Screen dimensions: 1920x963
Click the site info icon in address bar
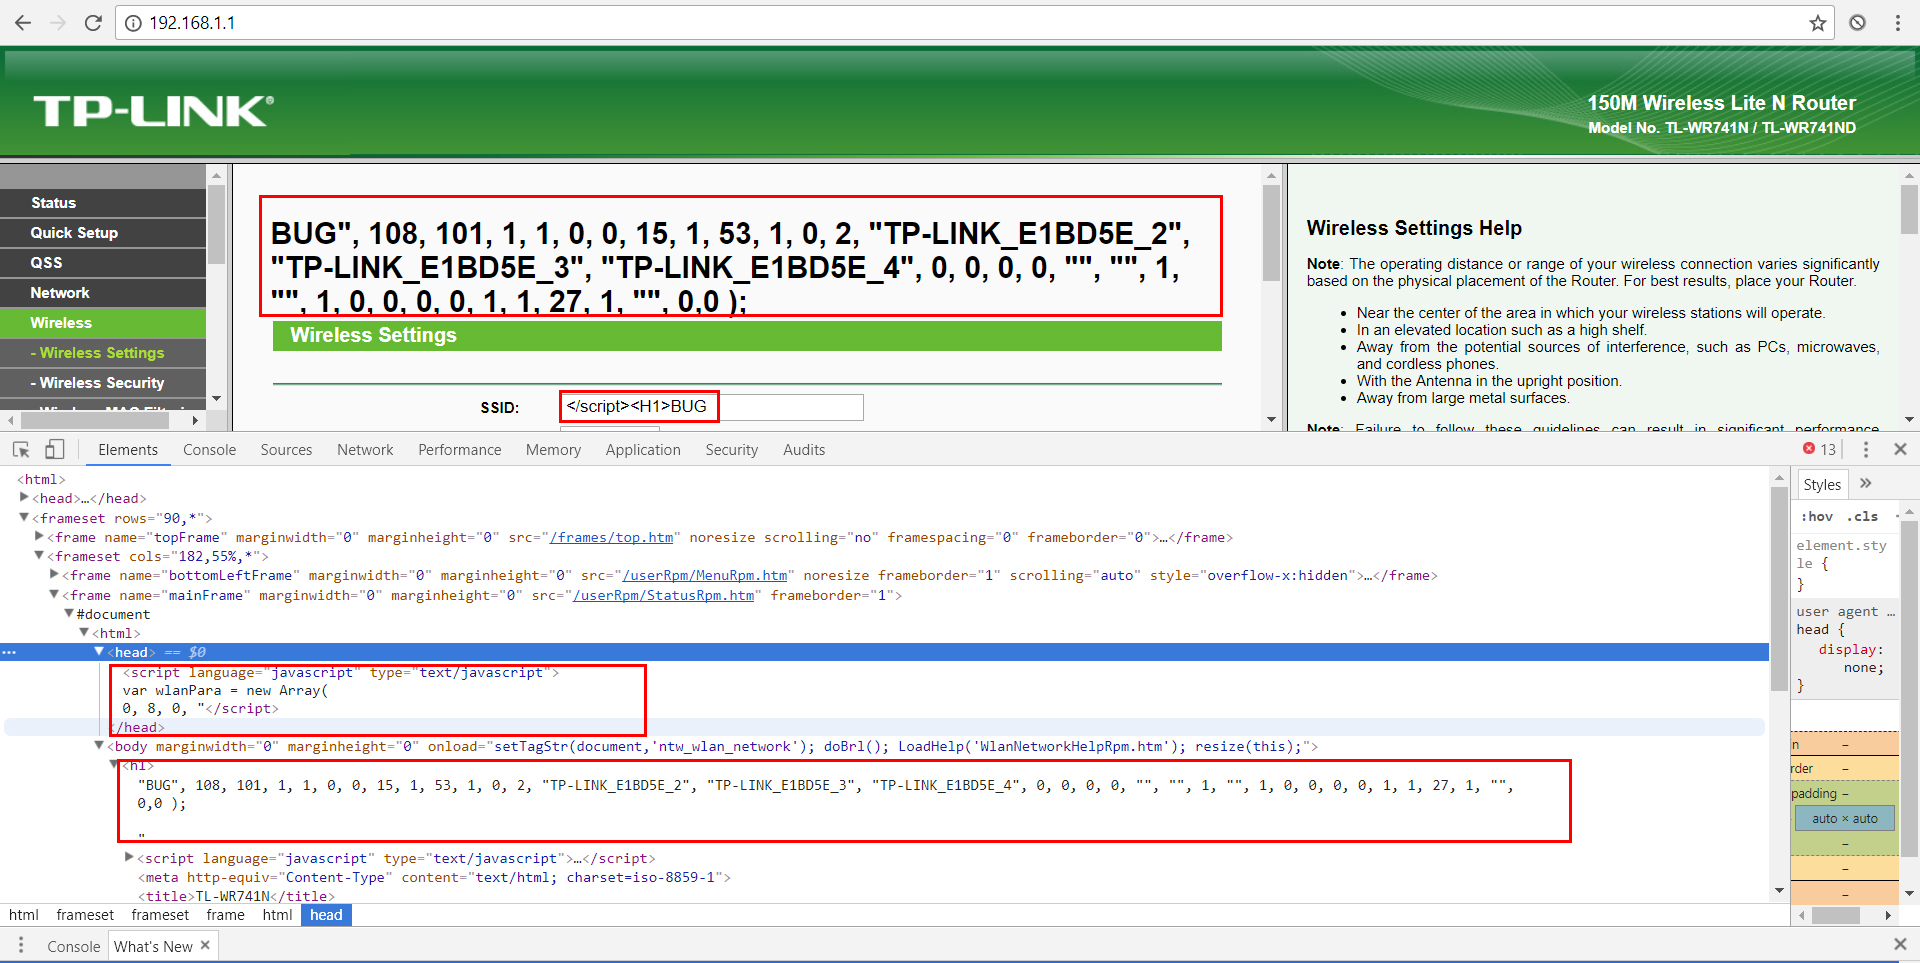click(134, 23)
